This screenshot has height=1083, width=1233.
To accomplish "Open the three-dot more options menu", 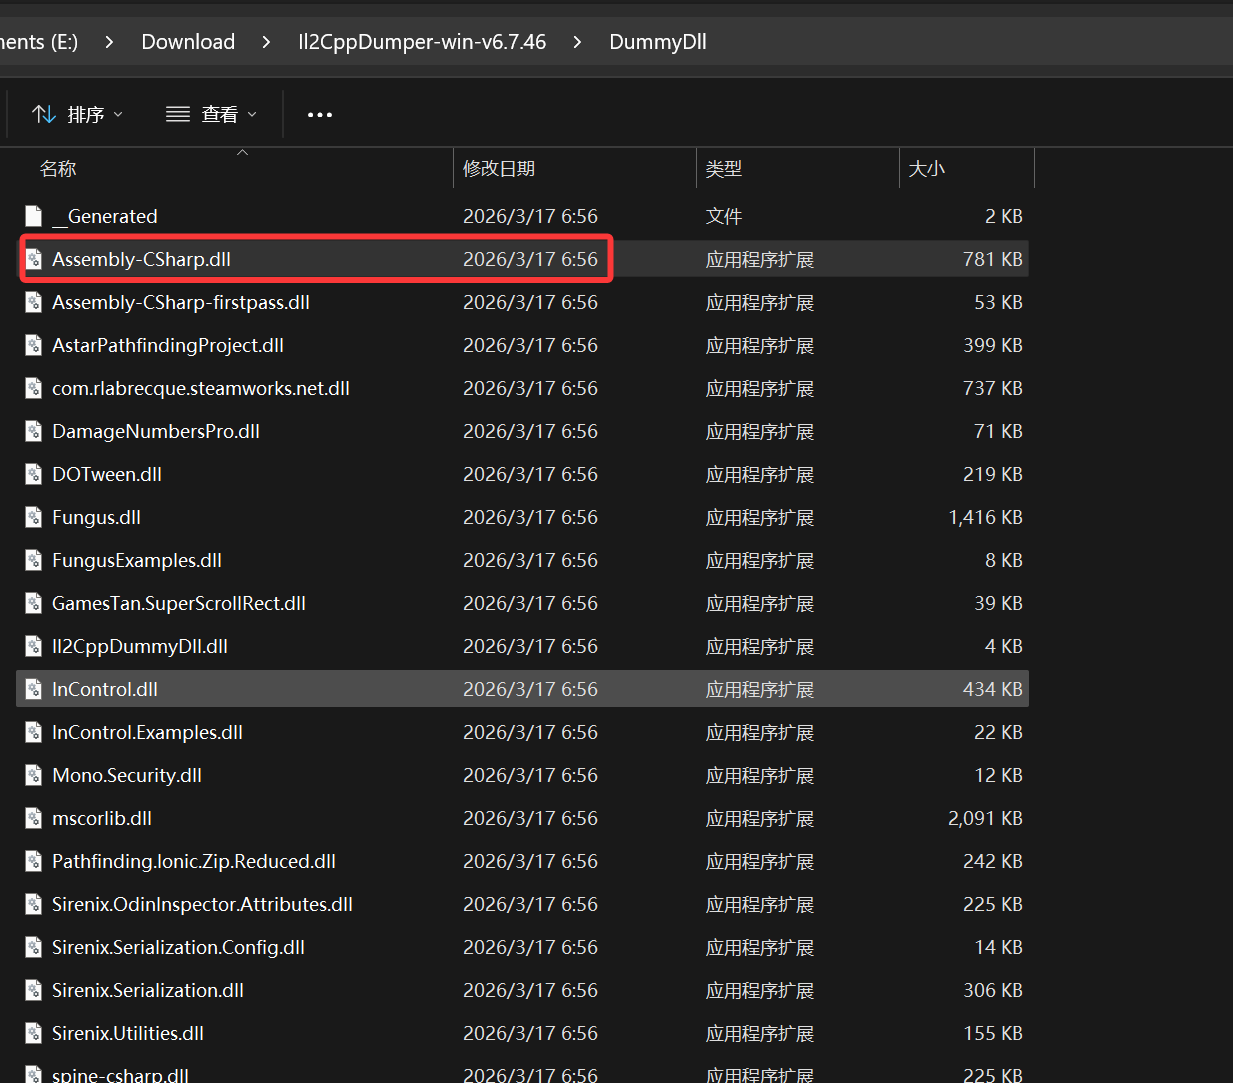I will coord(320,115).
